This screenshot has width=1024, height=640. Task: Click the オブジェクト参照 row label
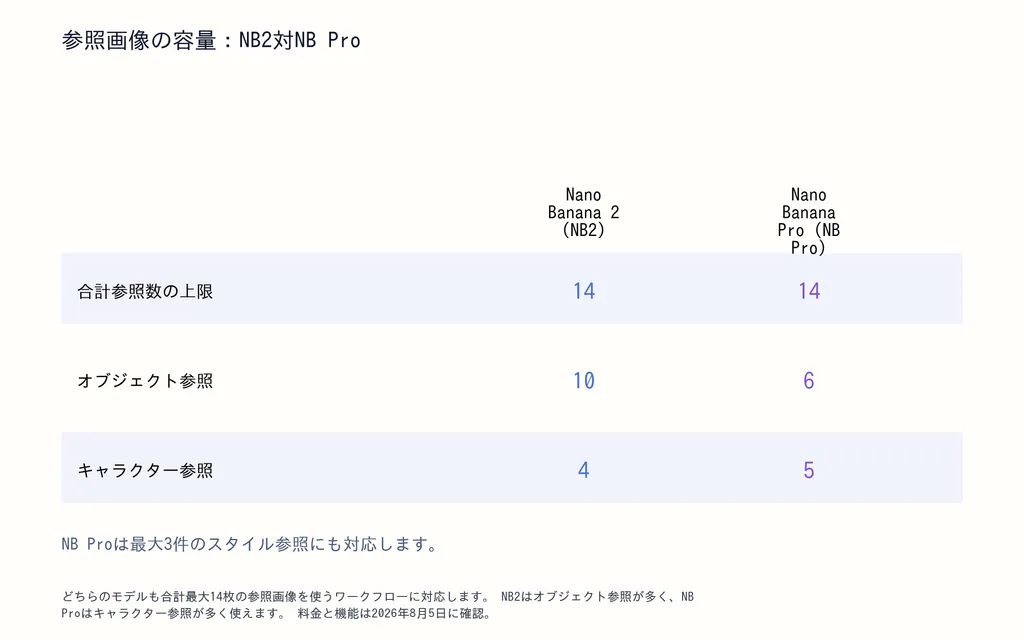[145, 381]
